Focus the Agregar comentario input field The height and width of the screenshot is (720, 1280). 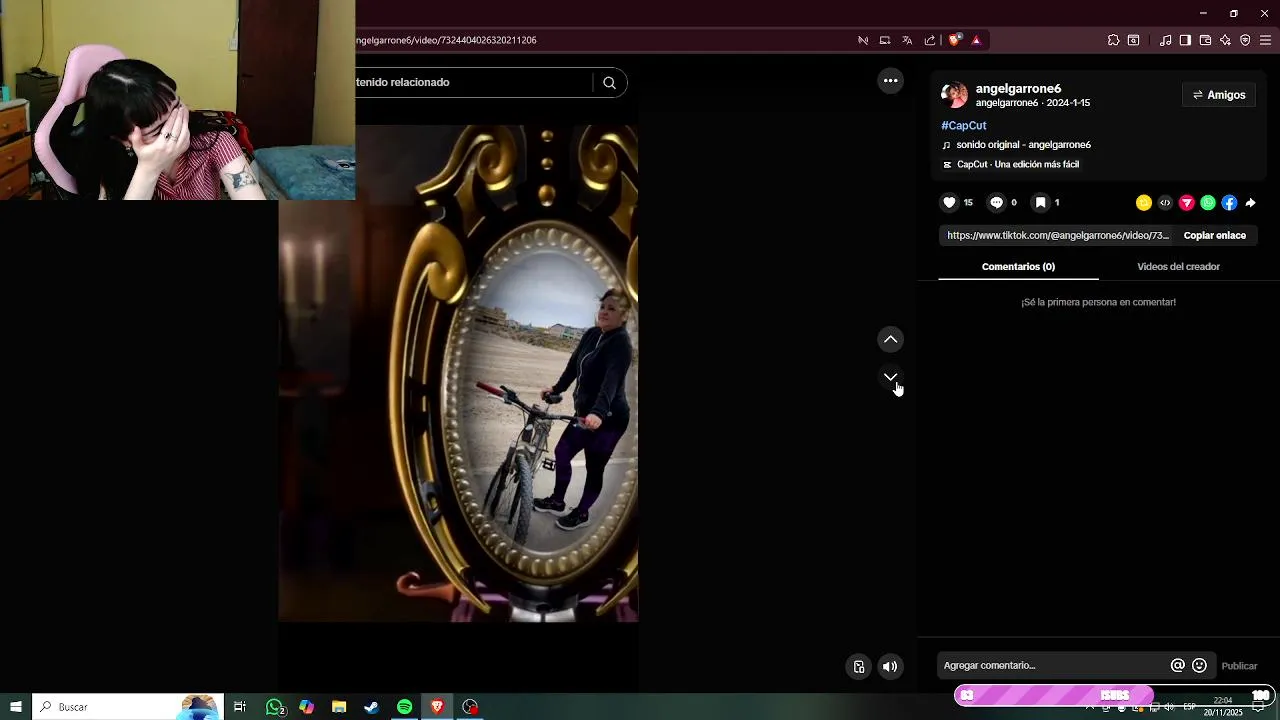(1053, 666)
